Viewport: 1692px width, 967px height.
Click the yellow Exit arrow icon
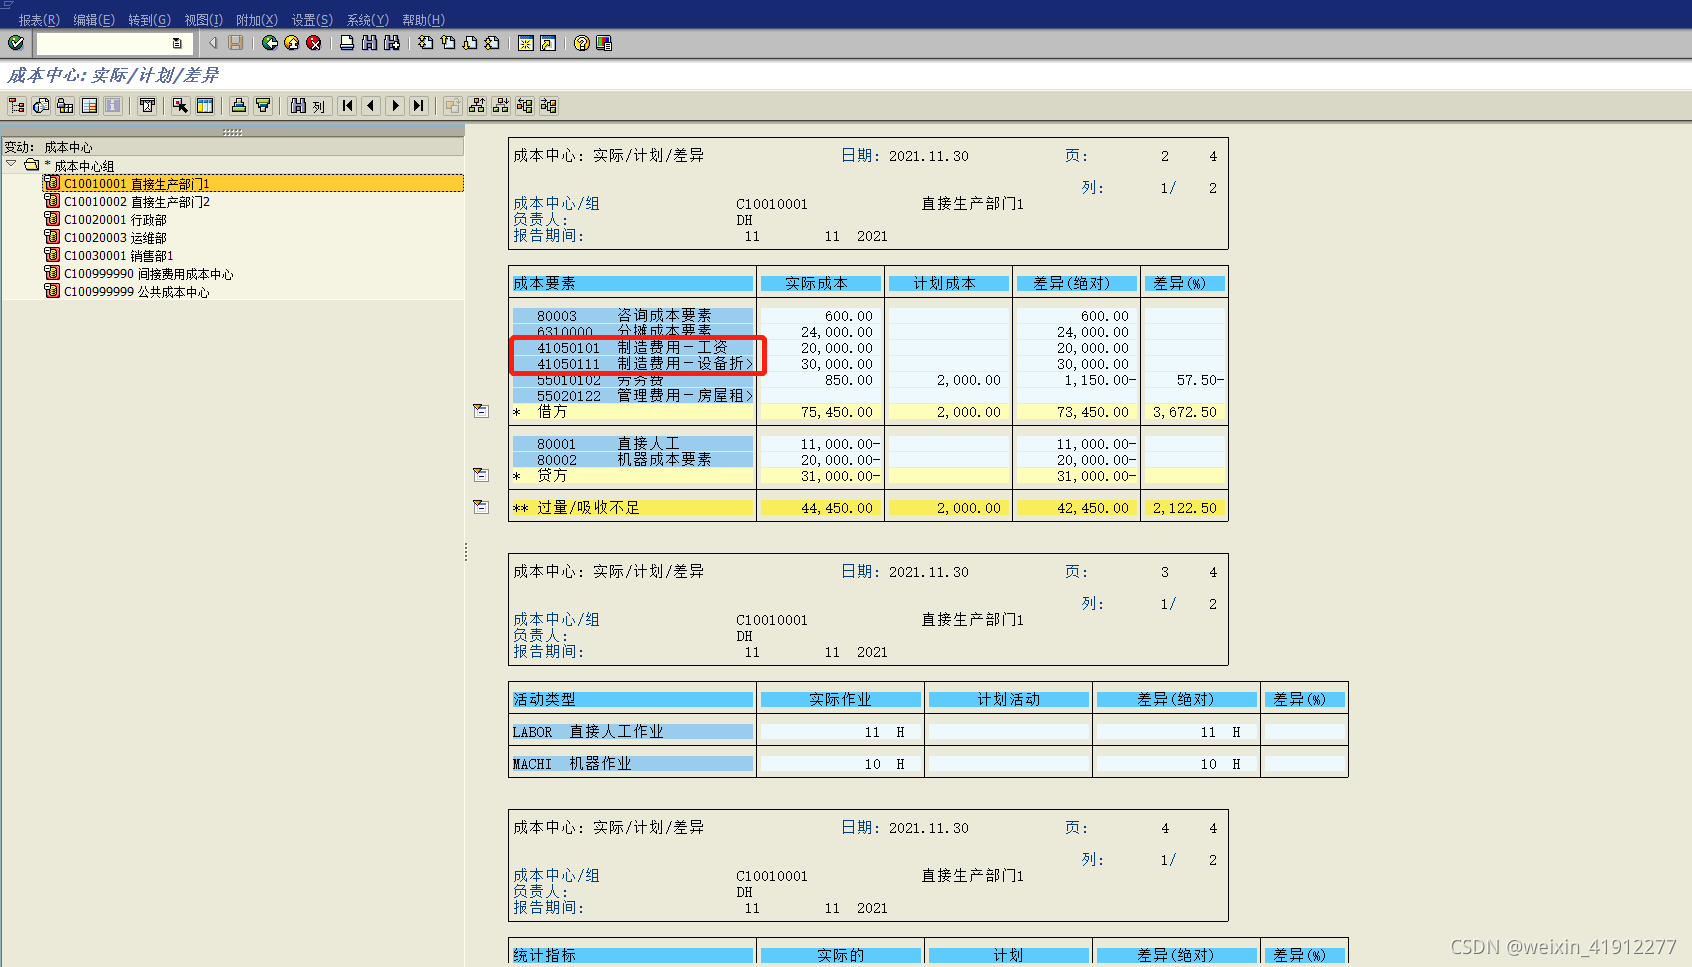[x=292, y=43]
